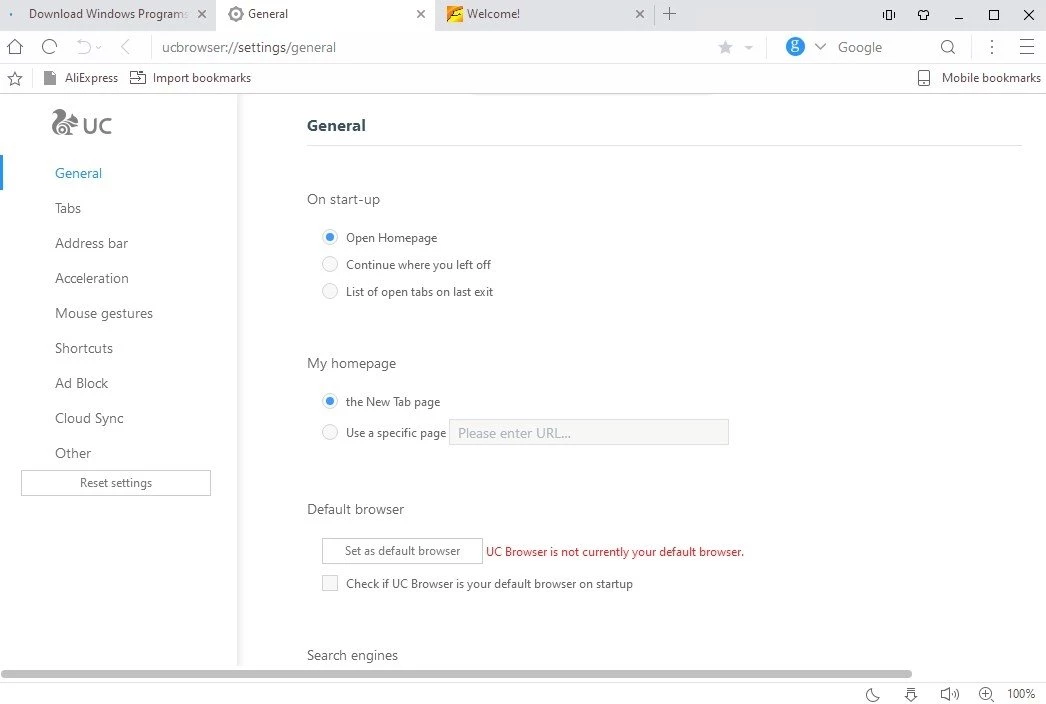Screen dimensions: 1046x704
Task: Bookmark this page with the star icon
Action: [x=725, y=47]
